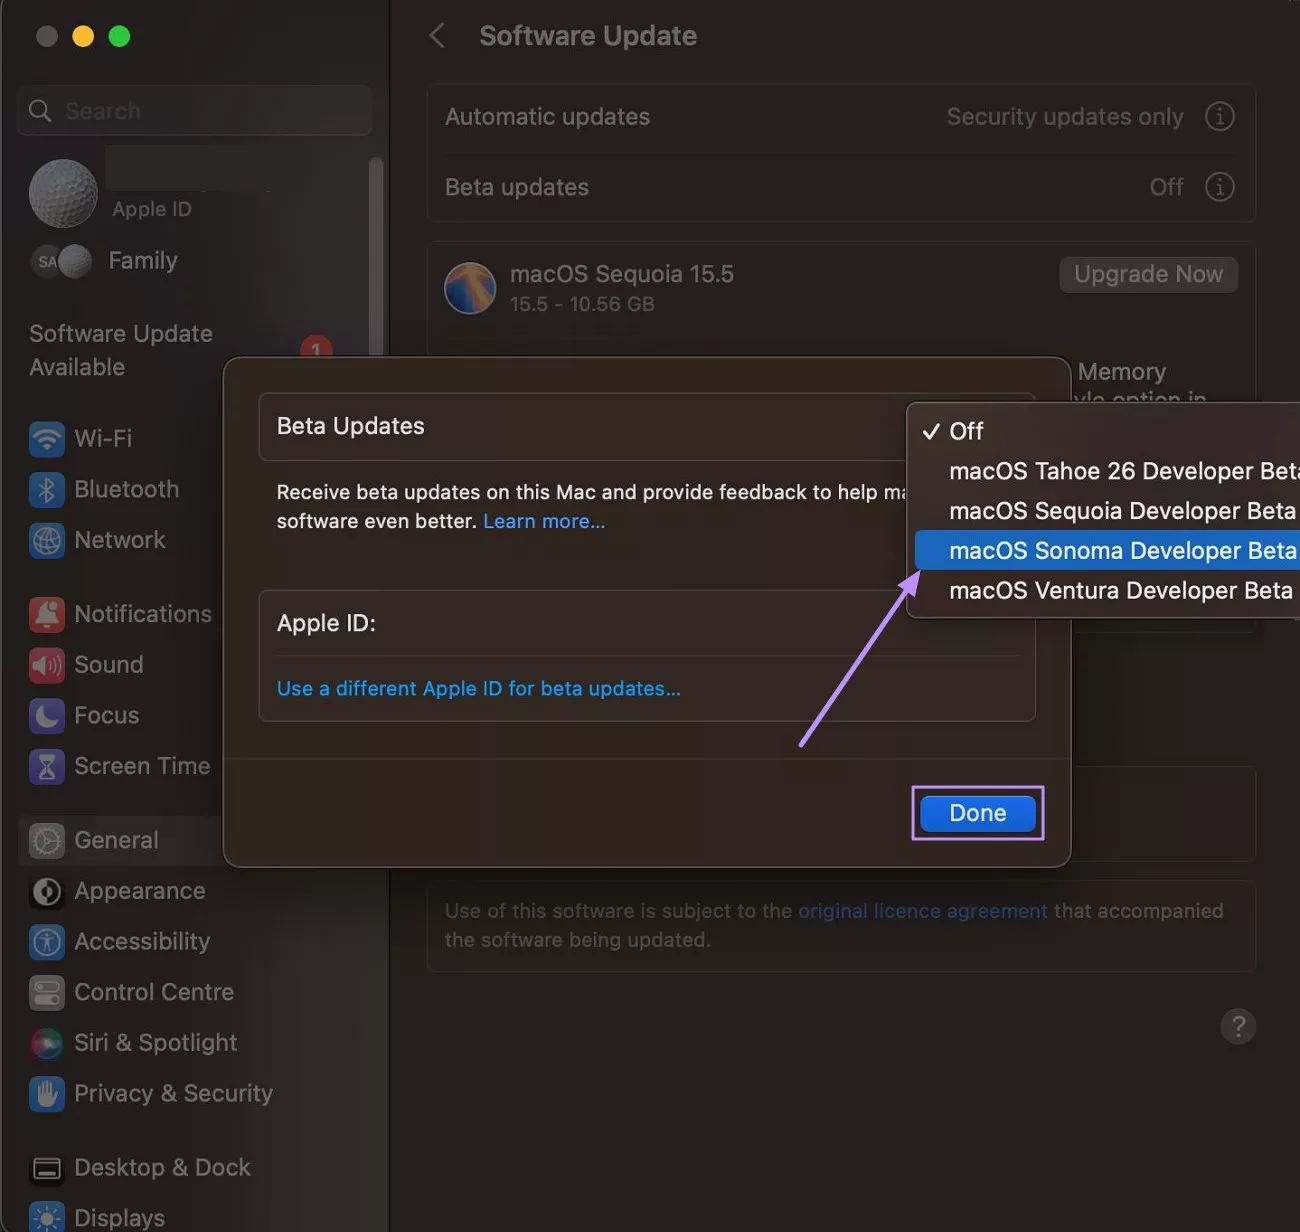Pick macOS Ventura Developer Beta
The image size is (1300, 1232).
pyautogui.click(x=1107, y=591)
